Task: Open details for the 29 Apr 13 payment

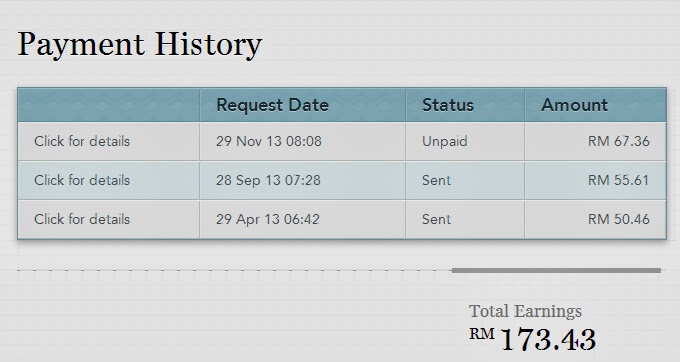Action: tap(82, 219)
